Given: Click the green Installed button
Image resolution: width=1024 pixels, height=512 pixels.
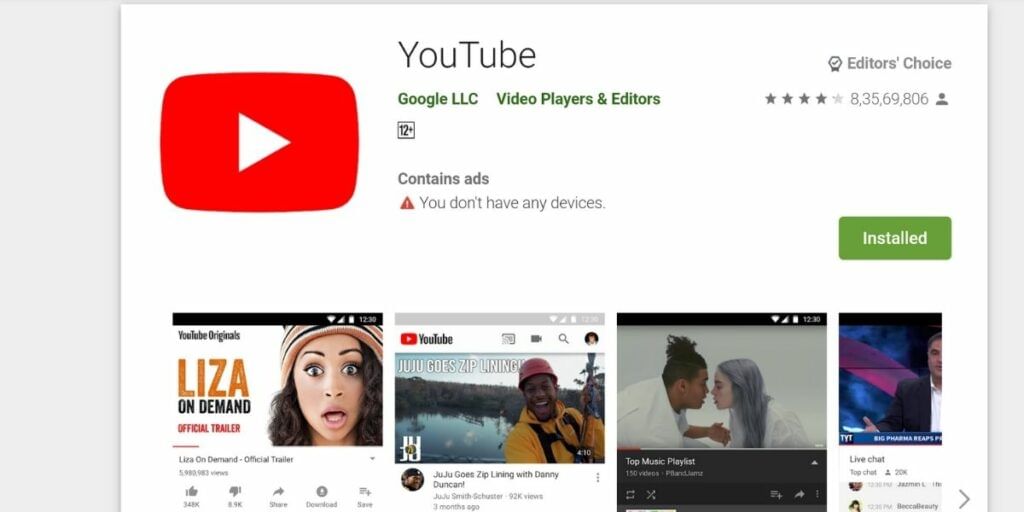Looking at the screenshot, I should coord(895,238).
